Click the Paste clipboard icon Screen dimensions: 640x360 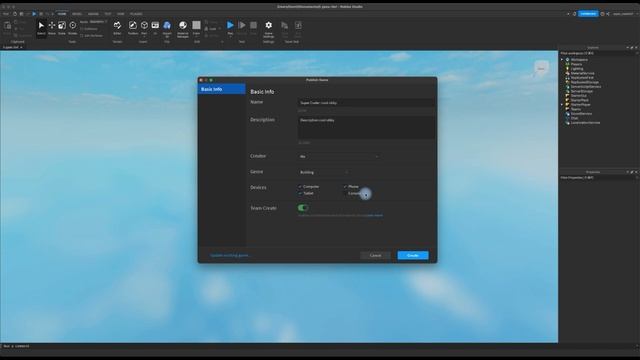tap(7, 26)
